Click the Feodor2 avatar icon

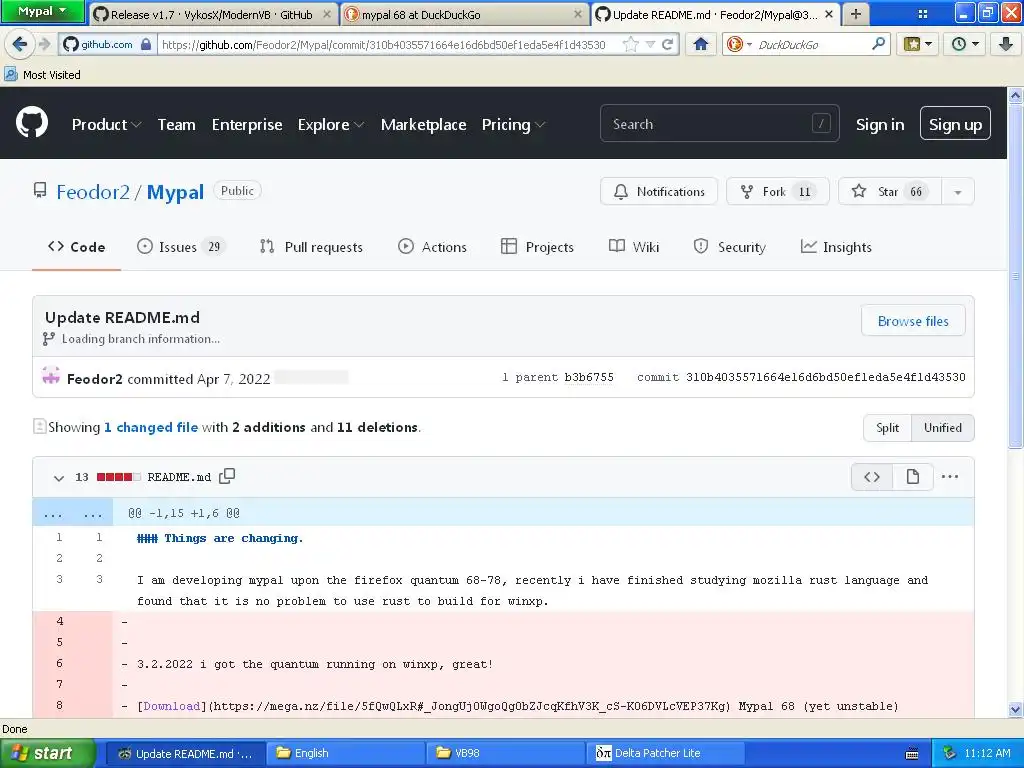pyautogui.click(x=51, y=377)
